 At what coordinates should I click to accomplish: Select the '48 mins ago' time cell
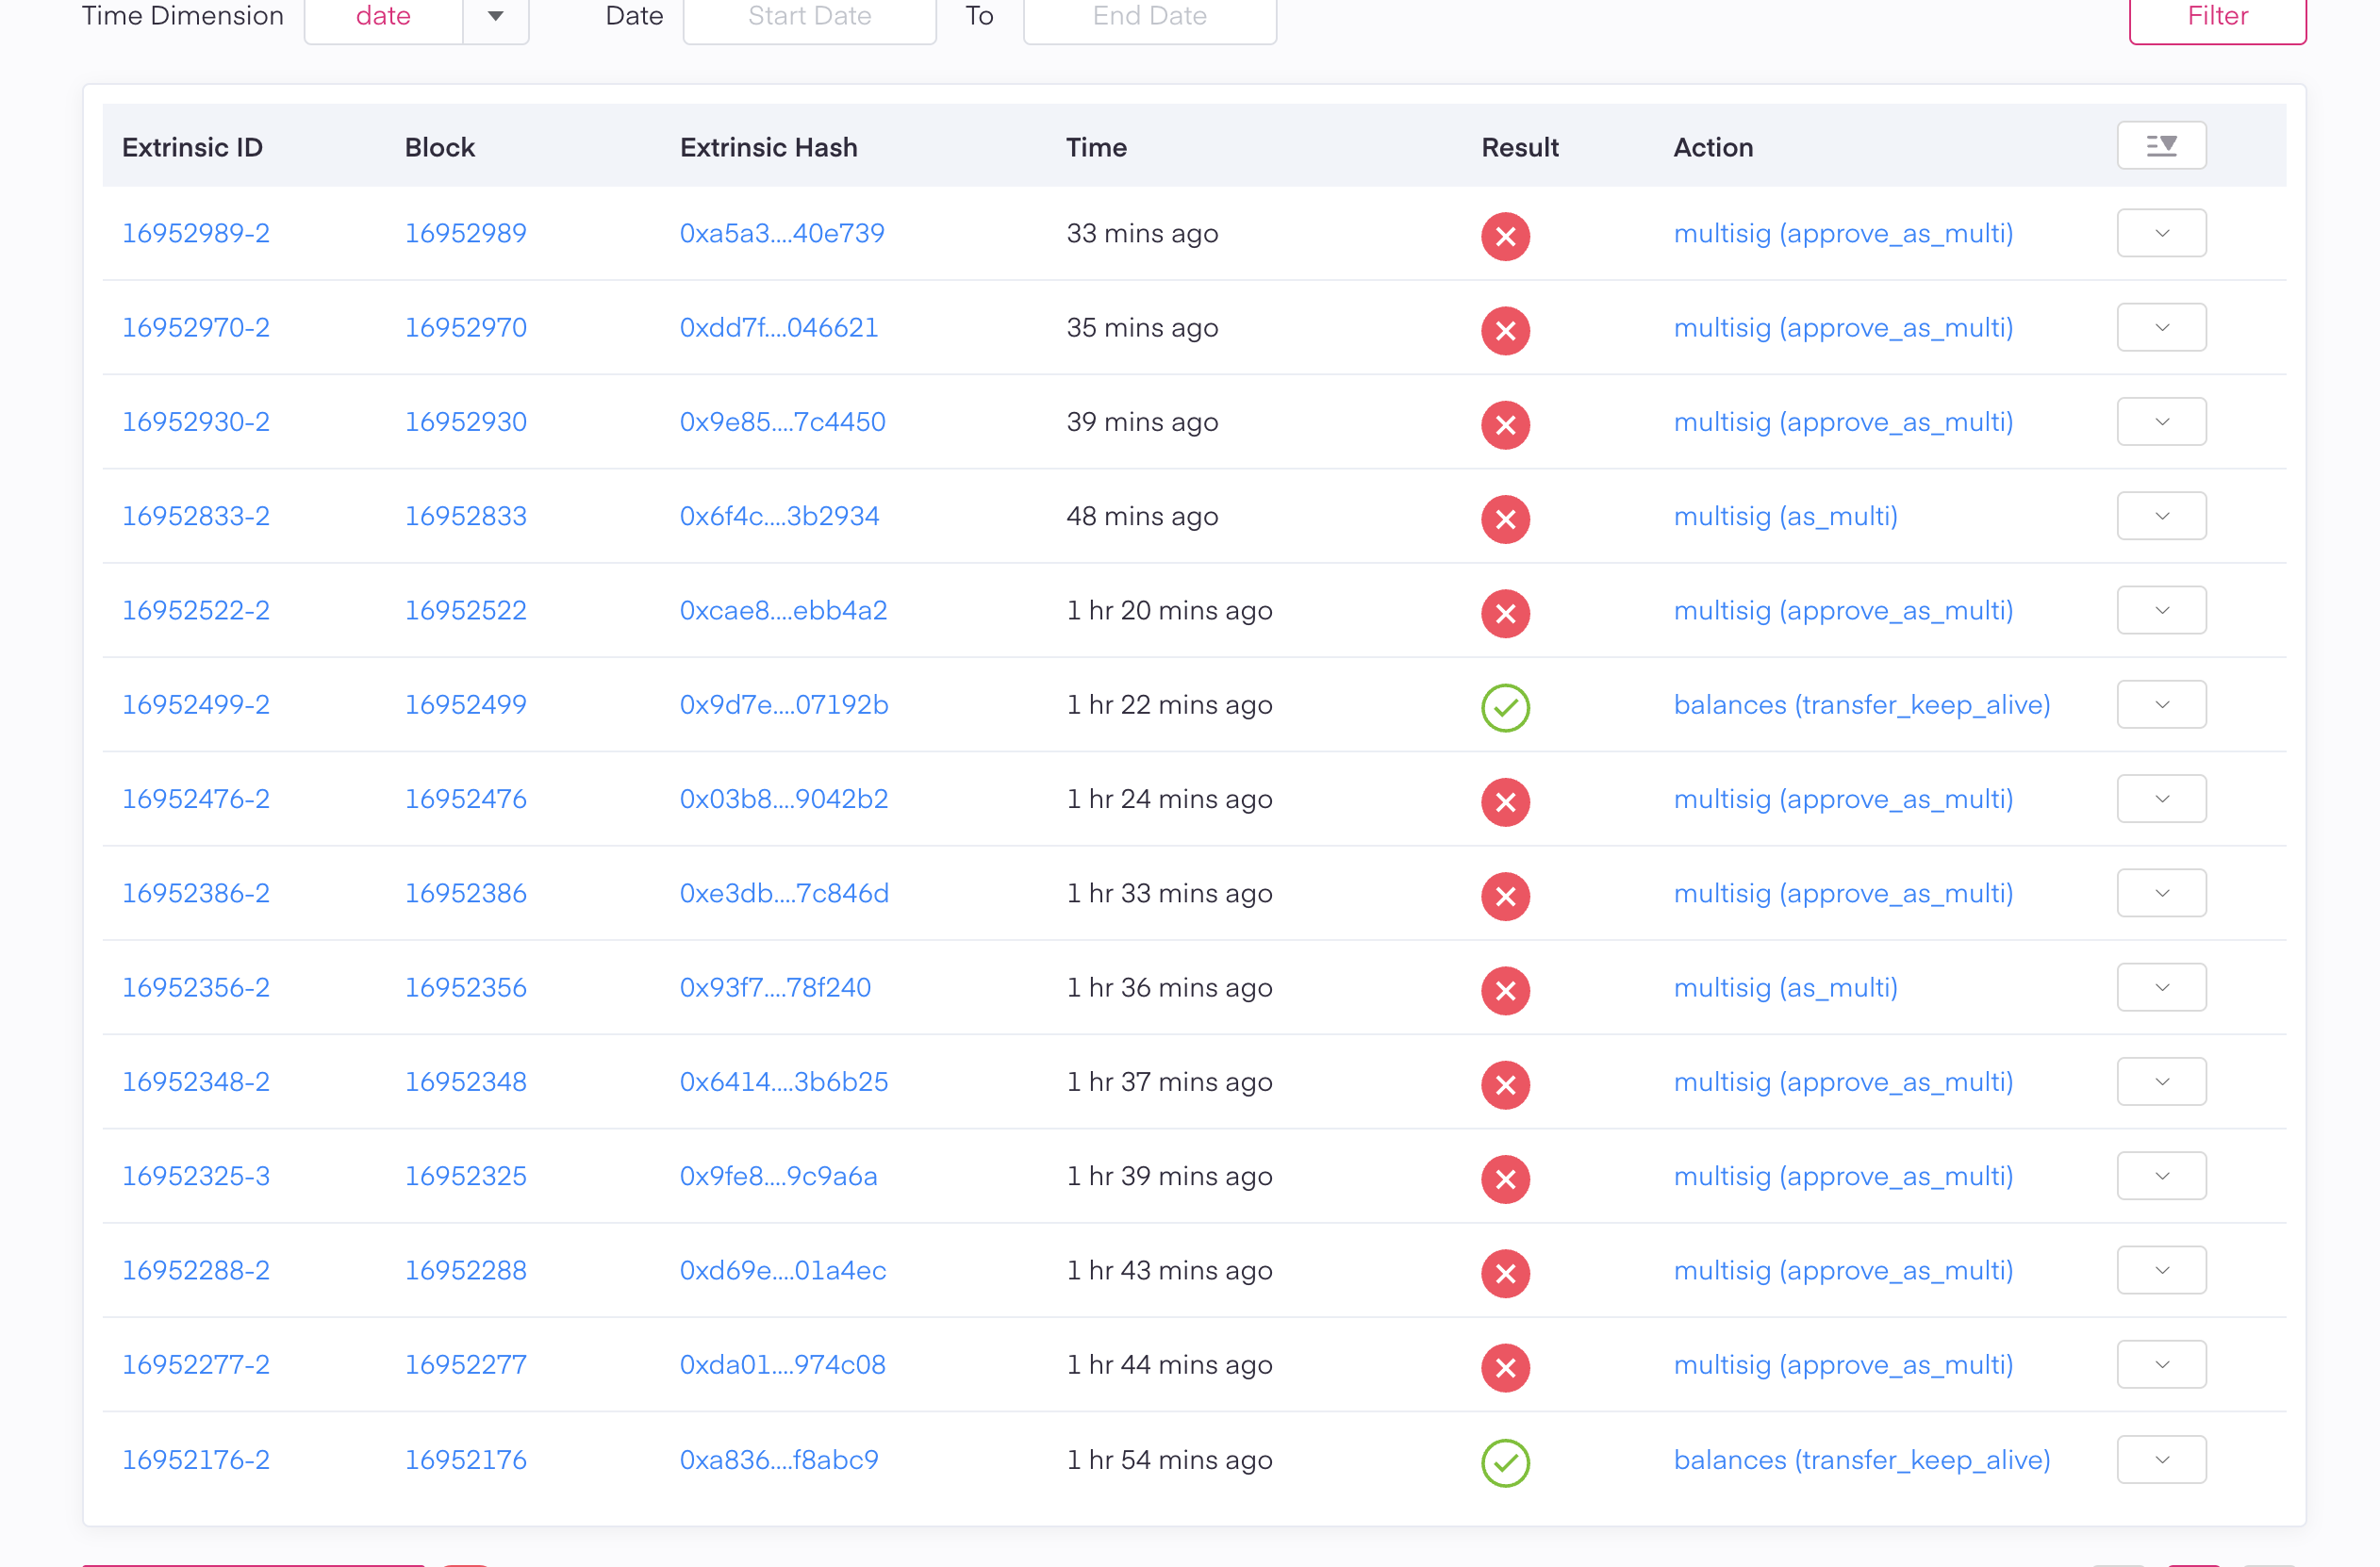click(1142, 516)
